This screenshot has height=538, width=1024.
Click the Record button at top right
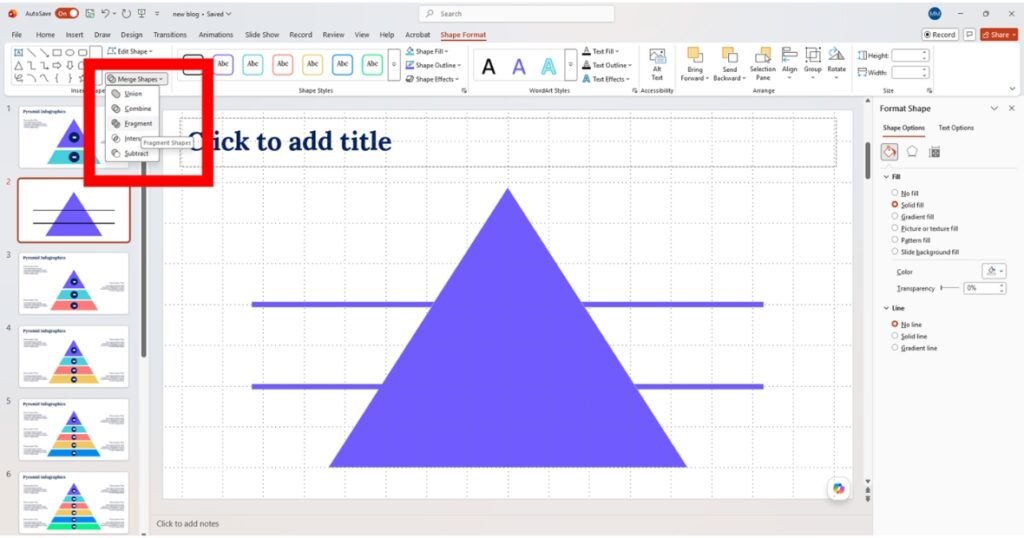point(940,35)
